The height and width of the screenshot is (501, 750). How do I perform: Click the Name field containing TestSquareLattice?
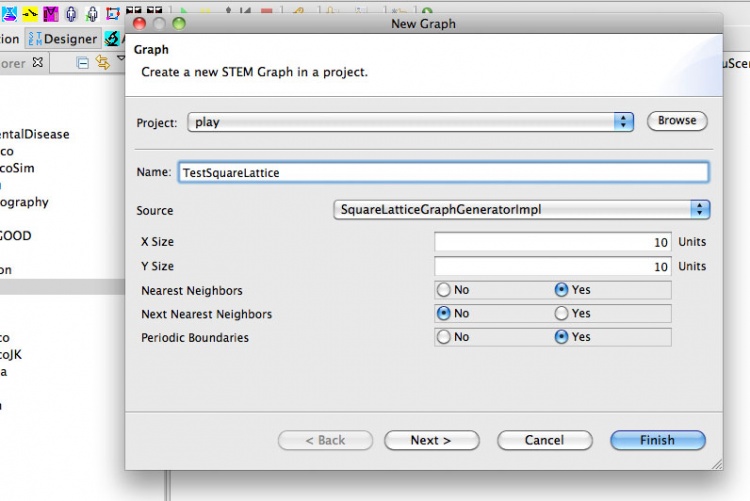[x=442, y=172]
